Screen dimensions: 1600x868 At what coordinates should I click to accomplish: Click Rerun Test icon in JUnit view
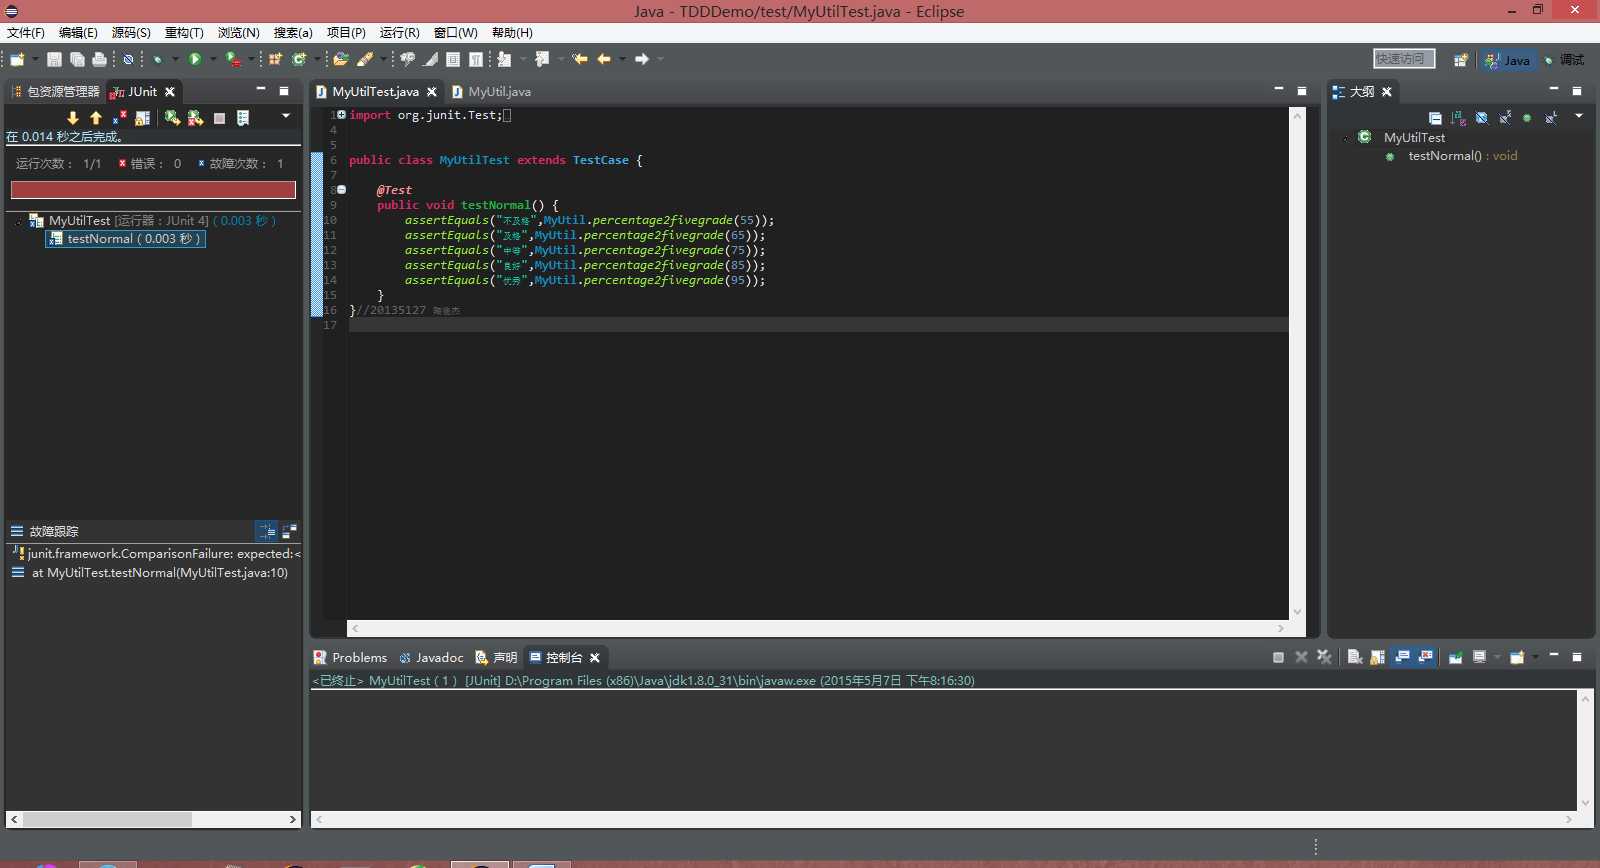pos(172,118)
